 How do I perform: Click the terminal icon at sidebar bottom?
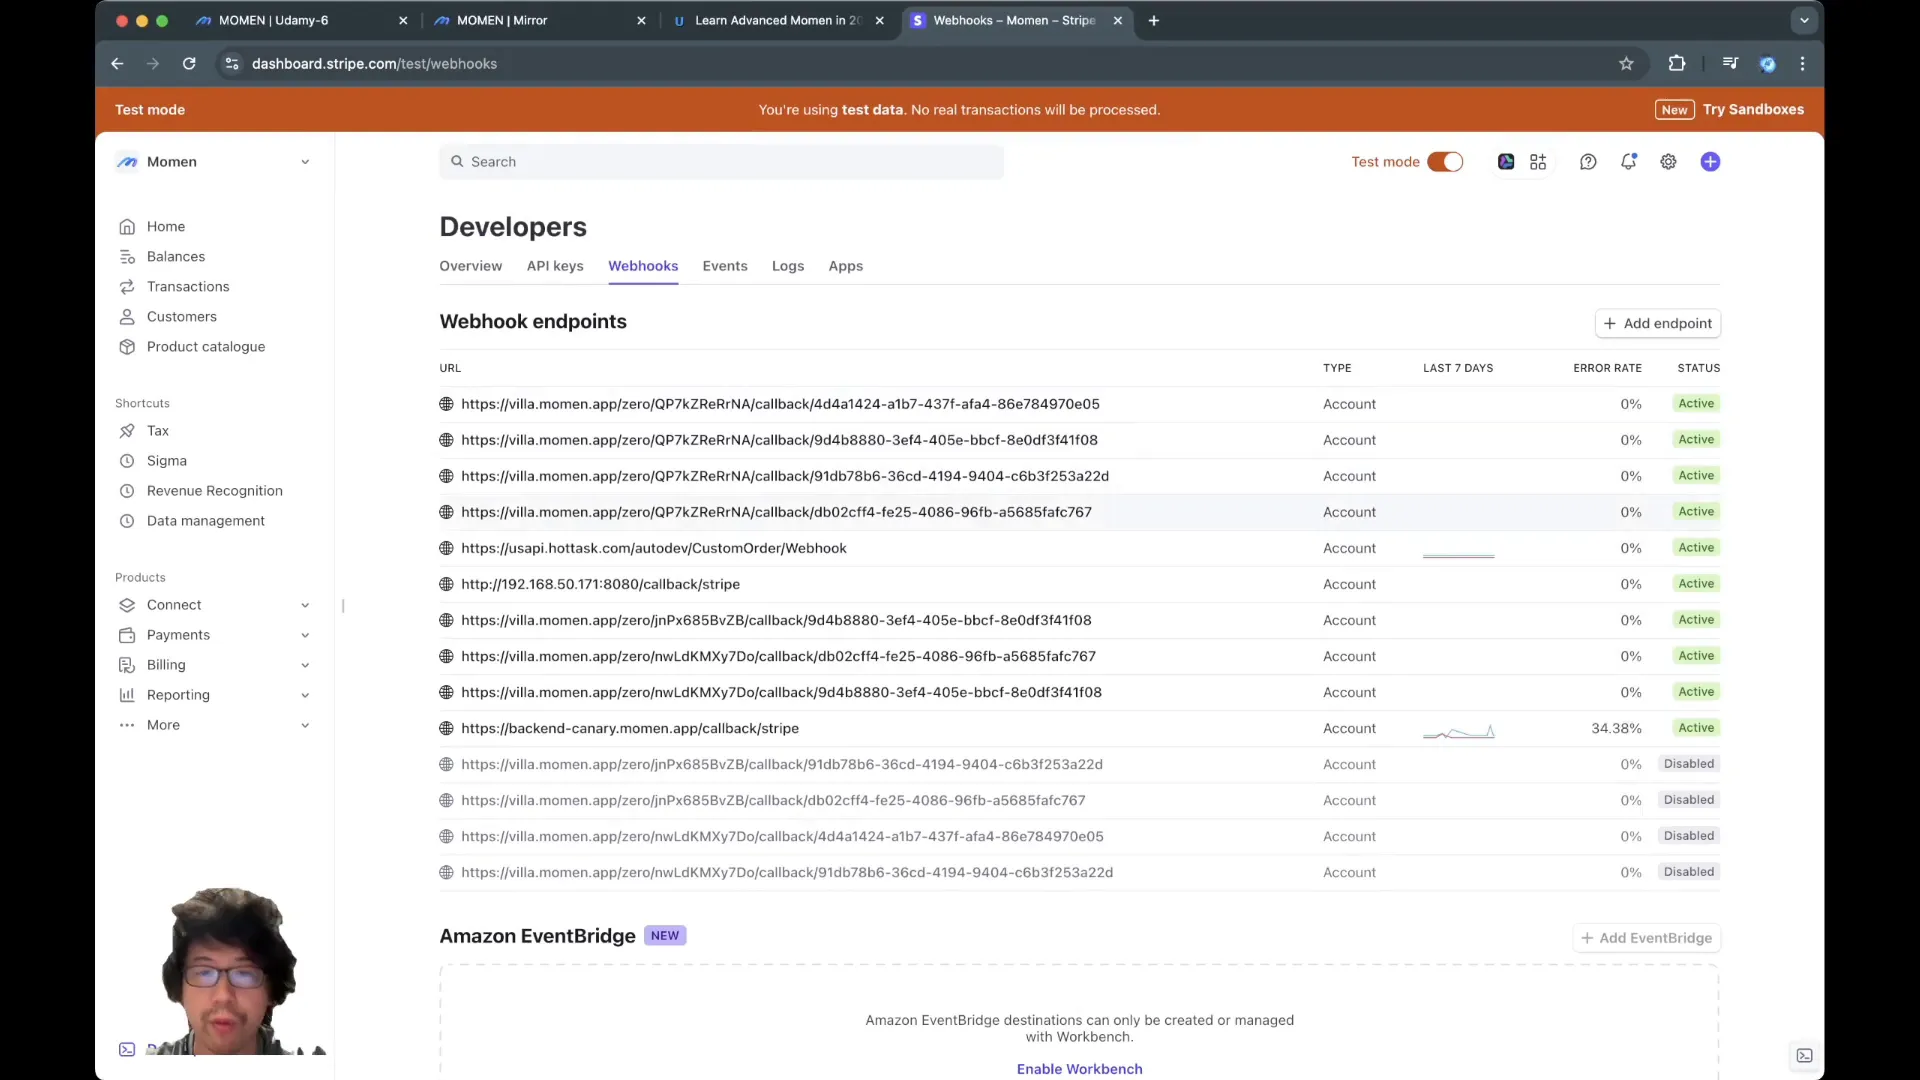tap(127, 1050)
